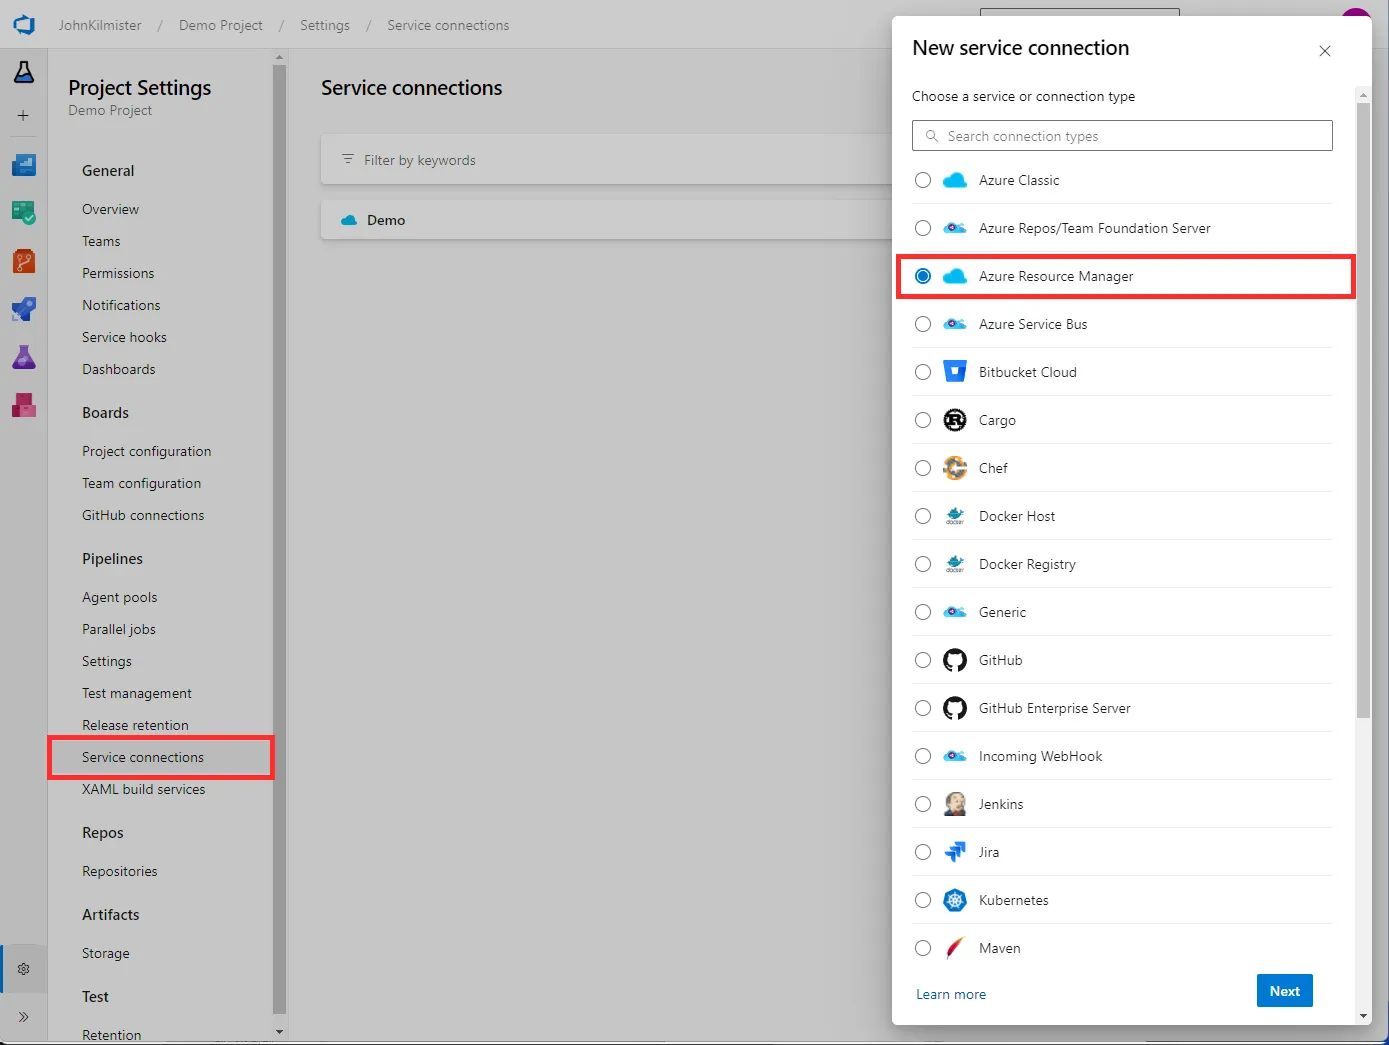Click the settings sidebar scrollbar
Viewport: 1389px width, 1045px height.
279,540
